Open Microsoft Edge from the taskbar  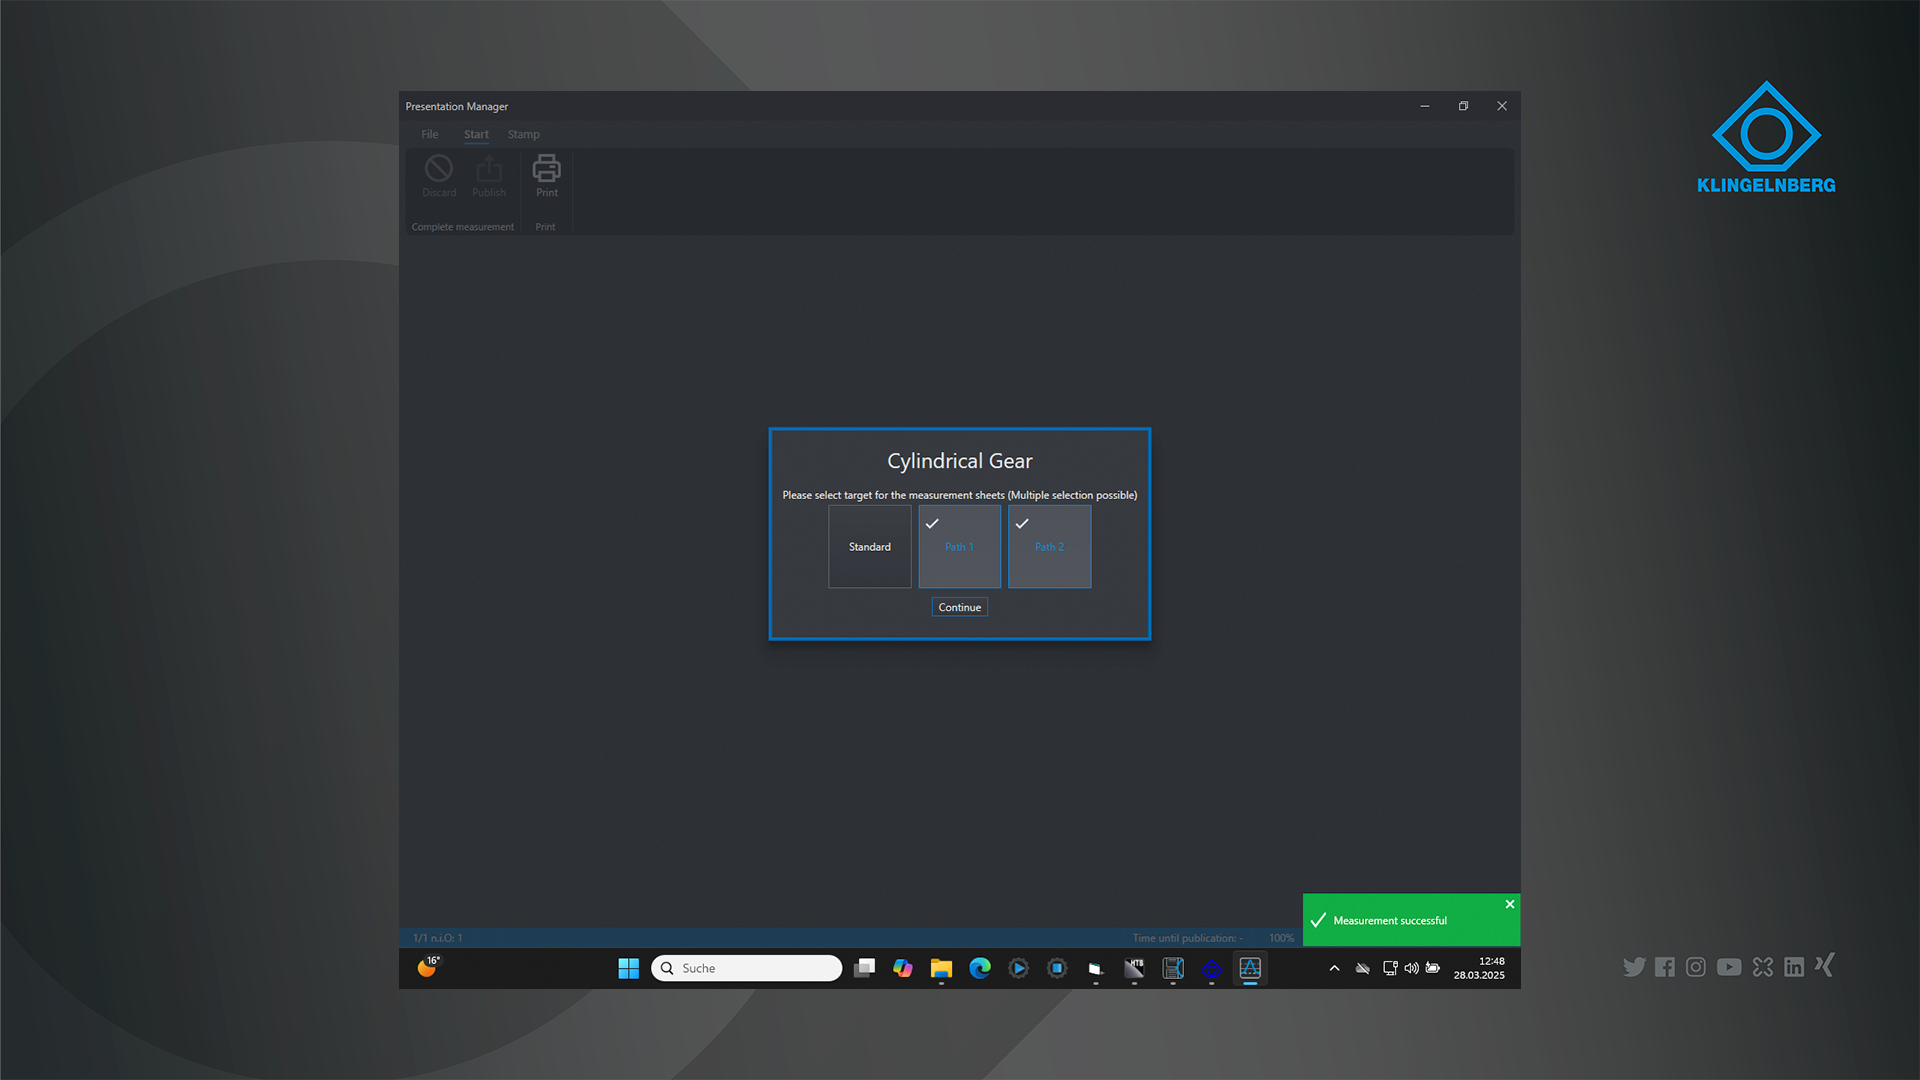[980, 968]
